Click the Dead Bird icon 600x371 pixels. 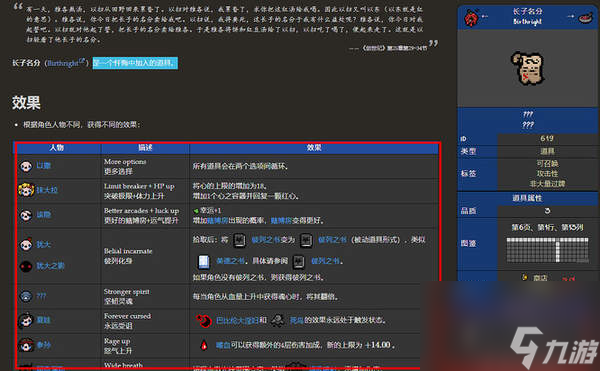(x=277, y=321)
